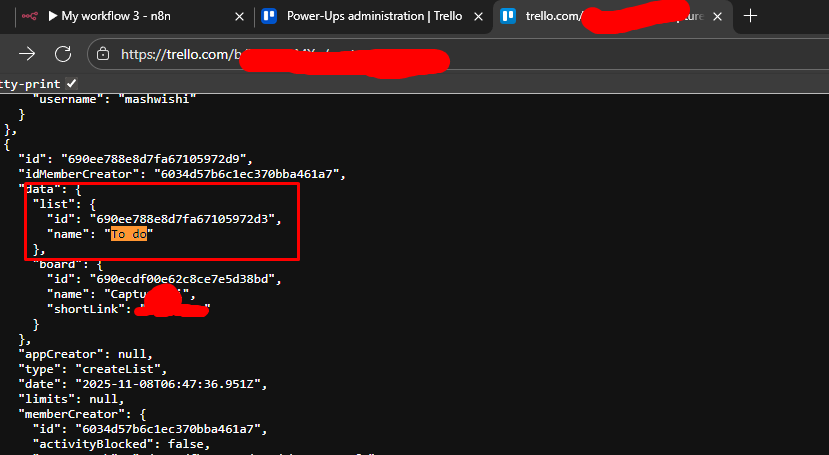Go forward in browser history
Image resolution: width=829 pixels, height=455 pixels.
pos(27,54)
